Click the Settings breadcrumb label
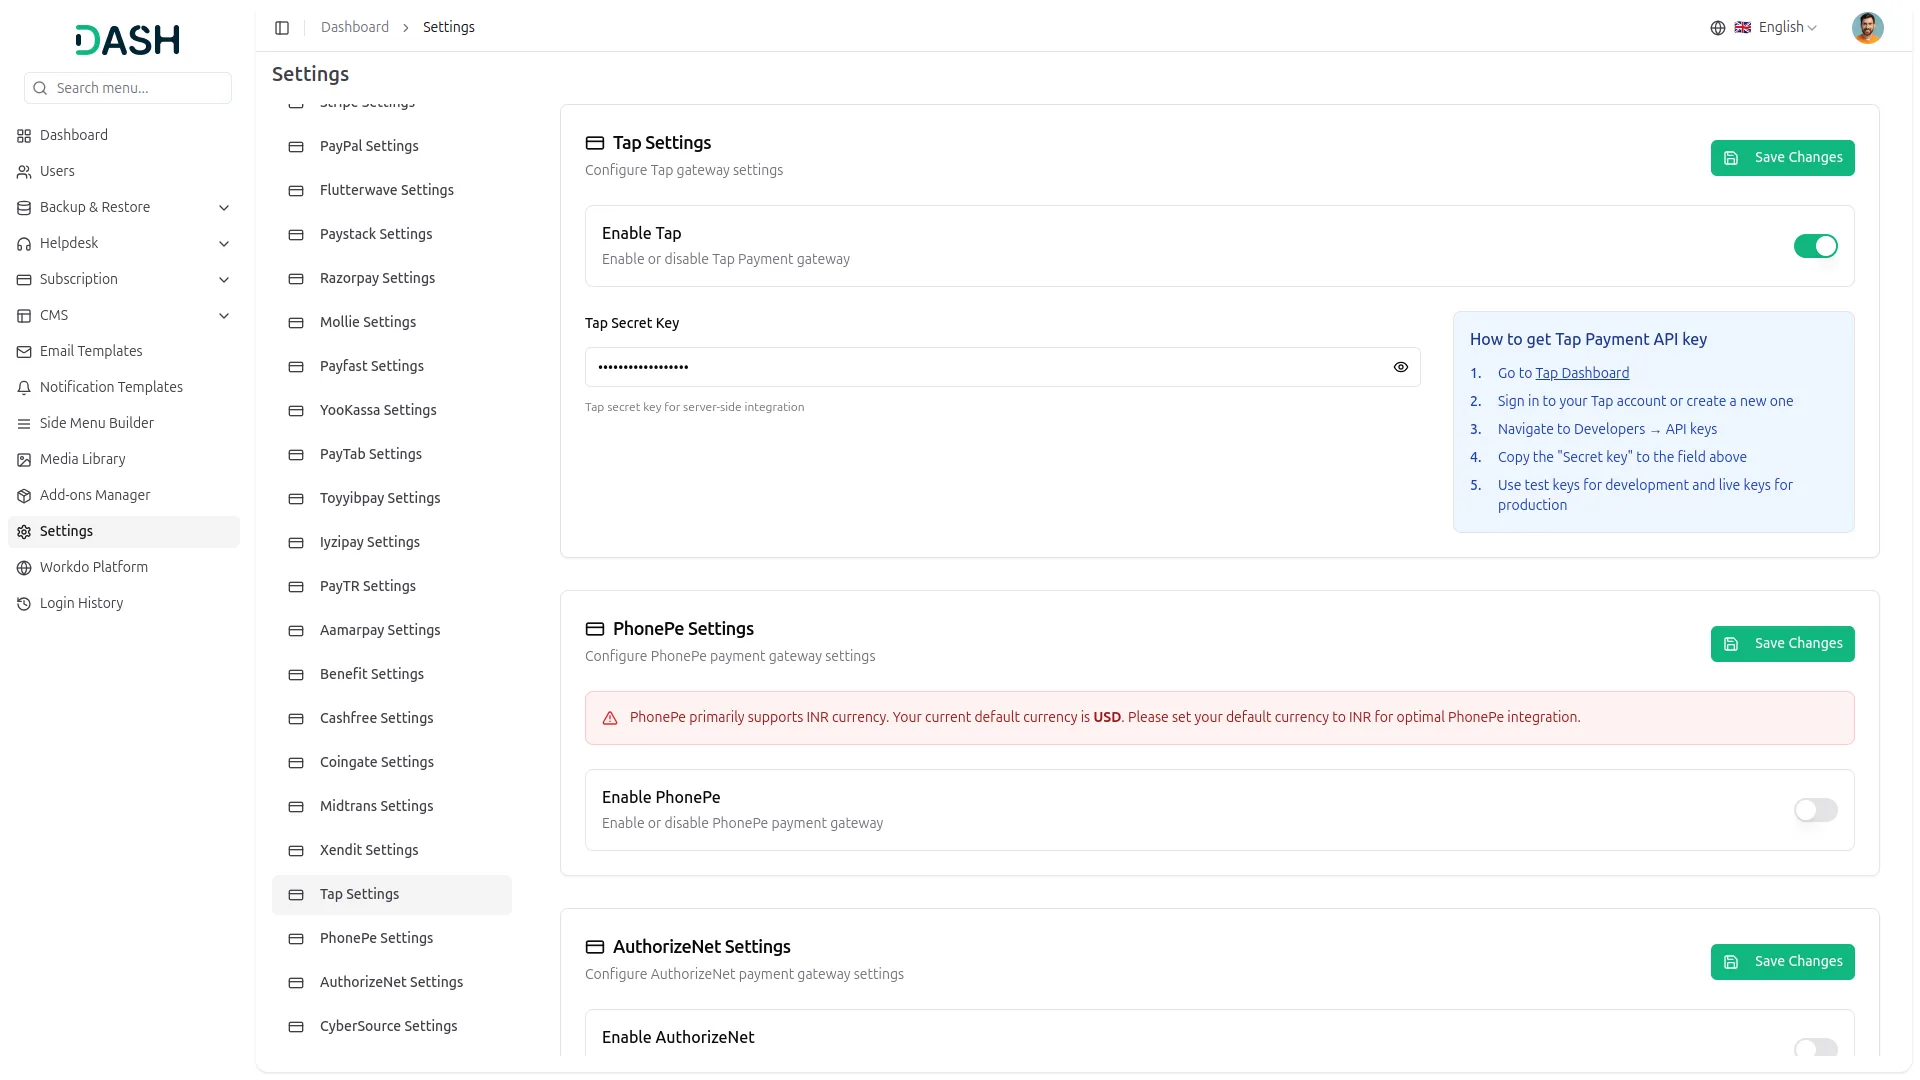 pyautogui.click(x=449, y=28)
